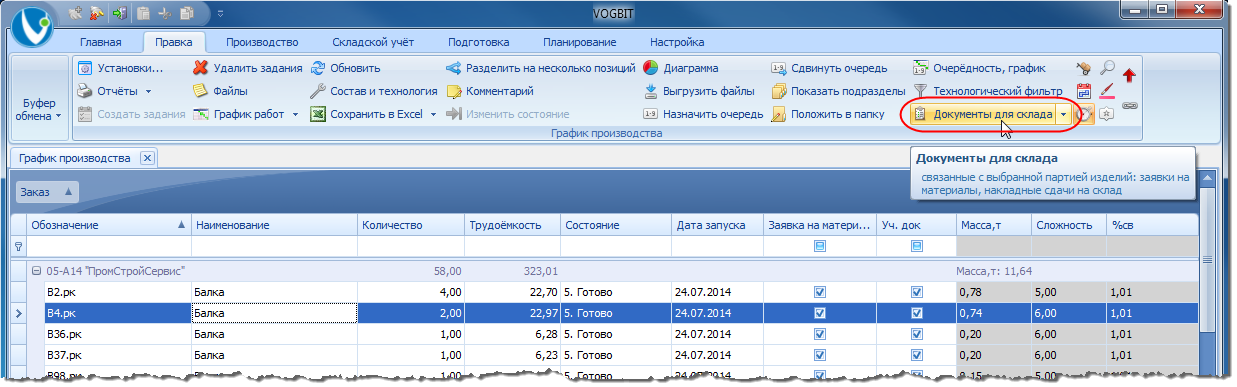Click the red pencil underline icon
Screen dimensions: 1237x387
(1107, 92)
